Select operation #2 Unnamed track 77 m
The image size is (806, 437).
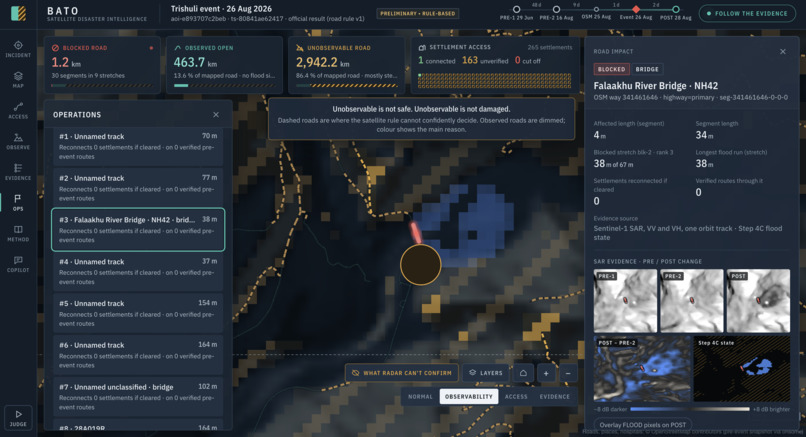138,188
